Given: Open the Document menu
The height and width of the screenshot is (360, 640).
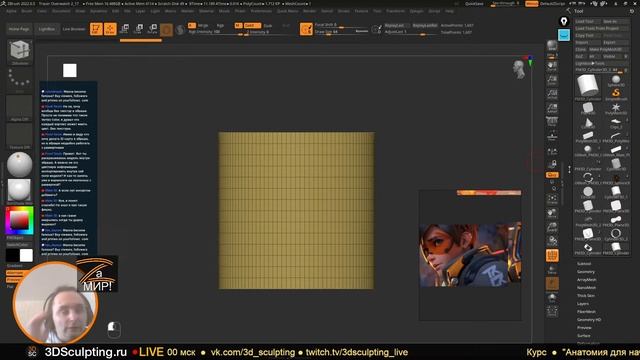Looking at the screenshot, I should pyautogui.click(x=61, y=11).
